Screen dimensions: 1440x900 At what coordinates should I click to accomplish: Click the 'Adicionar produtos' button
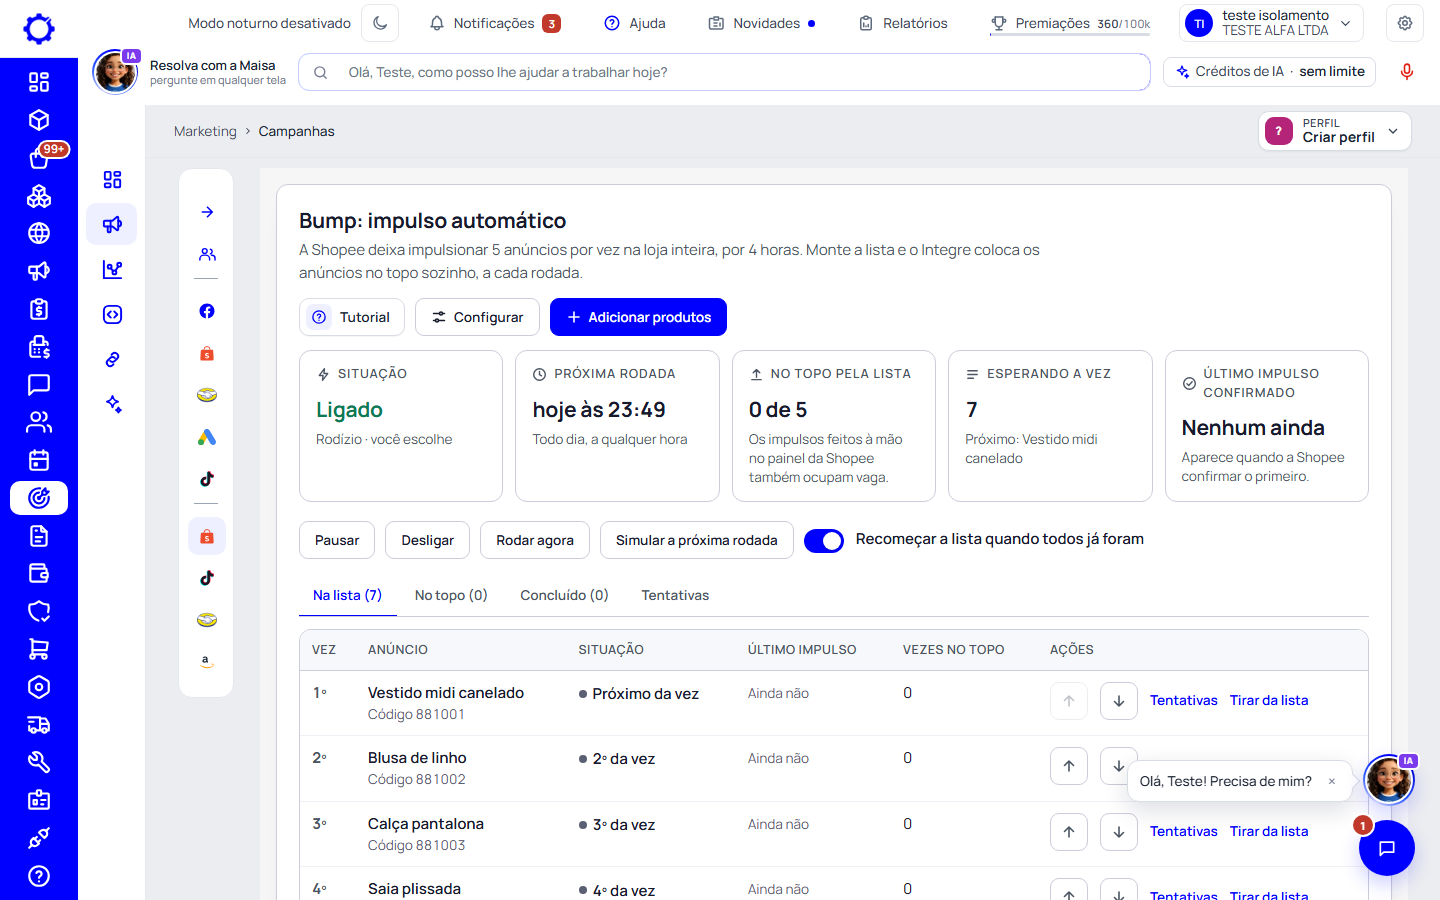638,317
